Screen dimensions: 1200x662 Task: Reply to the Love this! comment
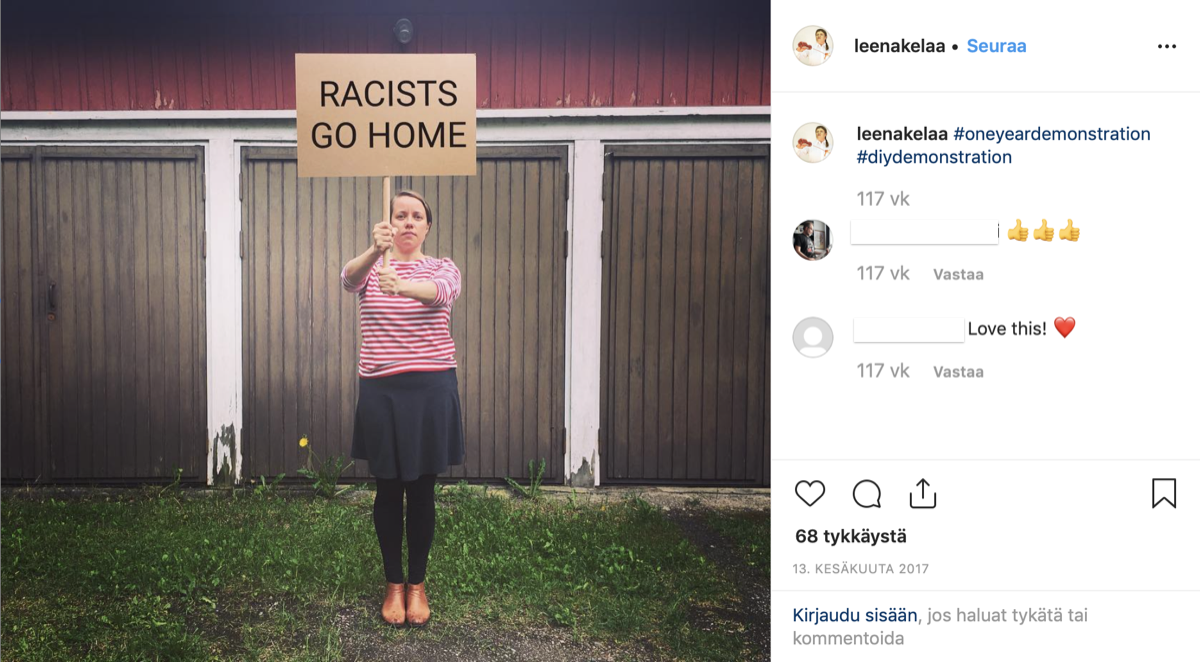tap(958, 372)
